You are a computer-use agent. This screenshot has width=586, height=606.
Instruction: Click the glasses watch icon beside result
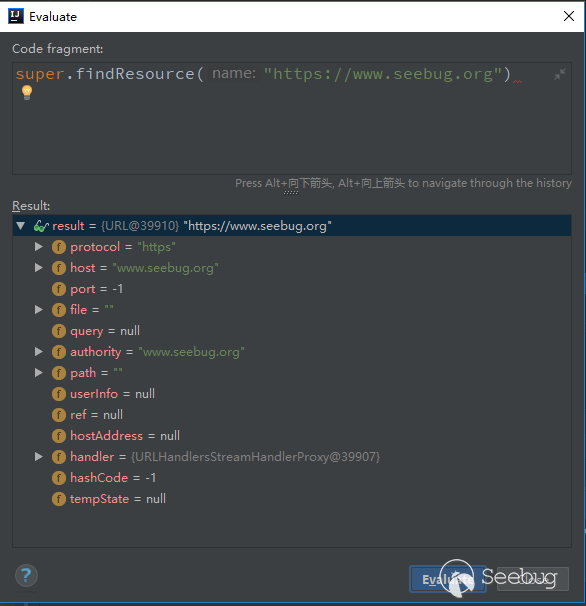(41, 226)
